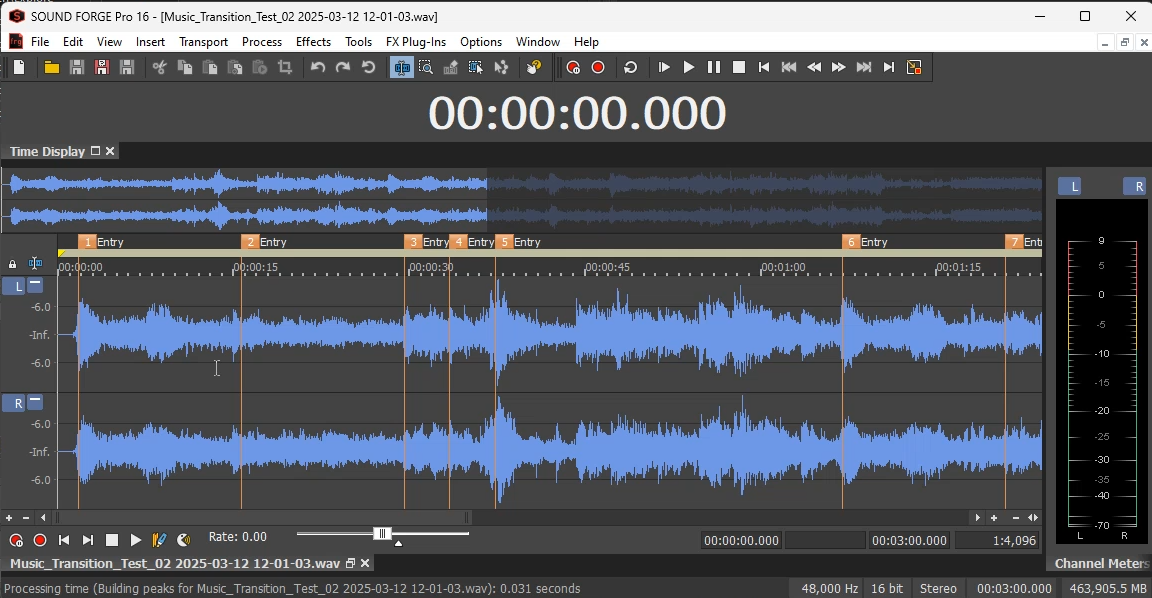This screenshot has height=598, width=1152.
Task: Click the R channel label button in waveform
Action: click(x=14, y=403)
